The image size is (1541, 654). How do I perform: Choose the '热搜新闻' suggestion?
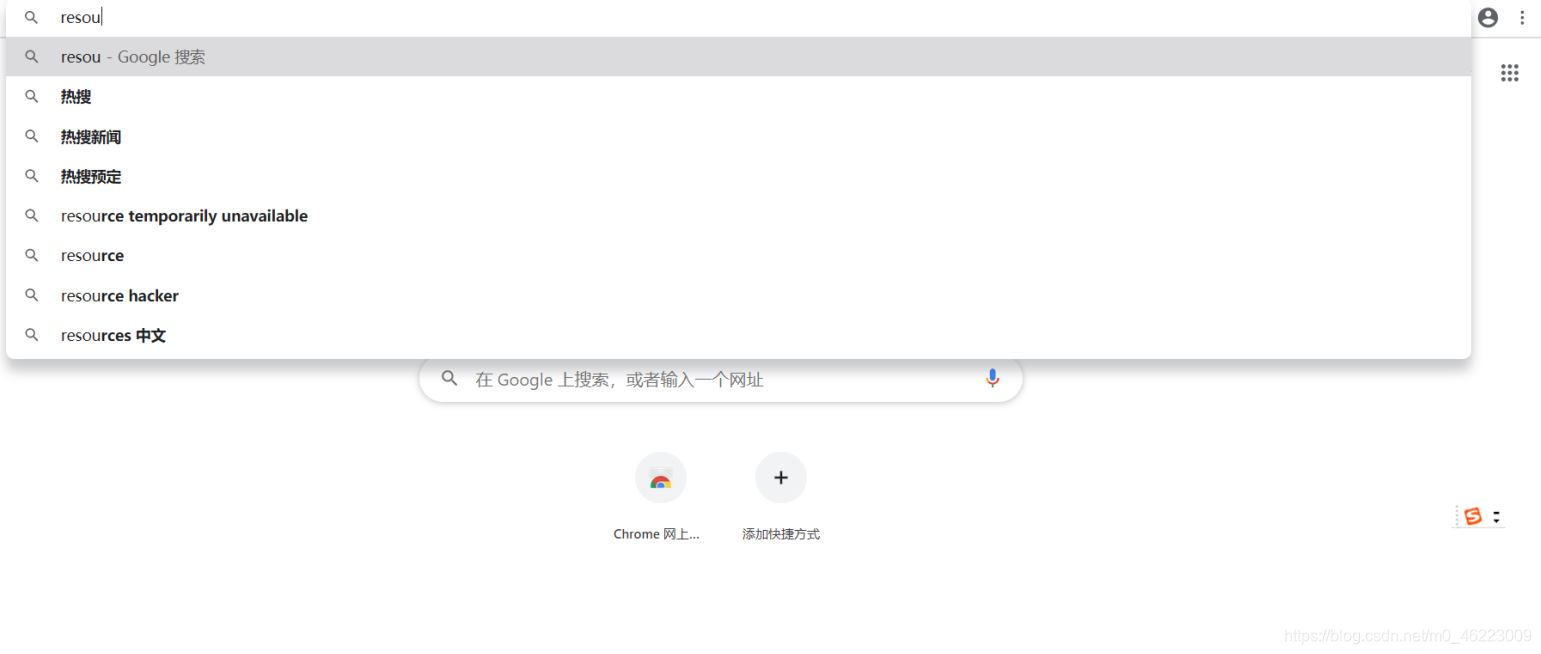tap(738, 137)
